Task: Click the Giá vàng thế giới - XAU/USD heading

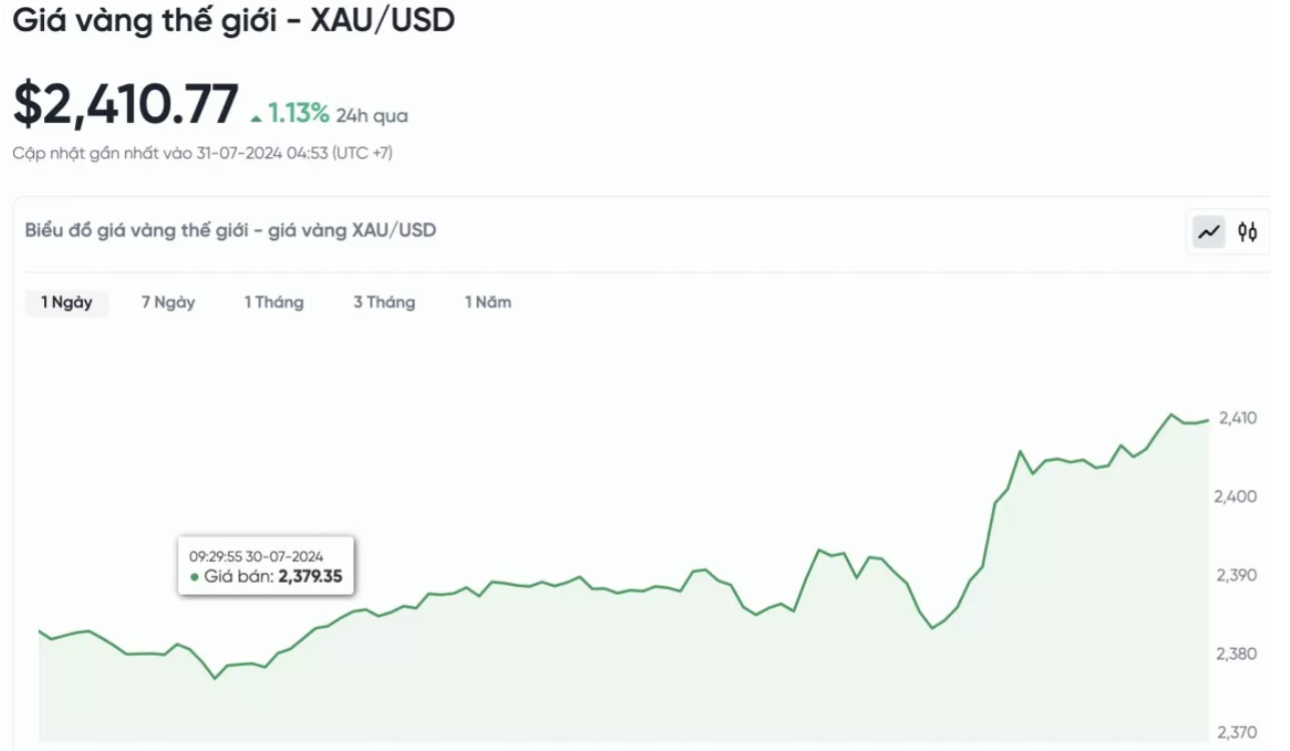Action: [x=233, y=21]
